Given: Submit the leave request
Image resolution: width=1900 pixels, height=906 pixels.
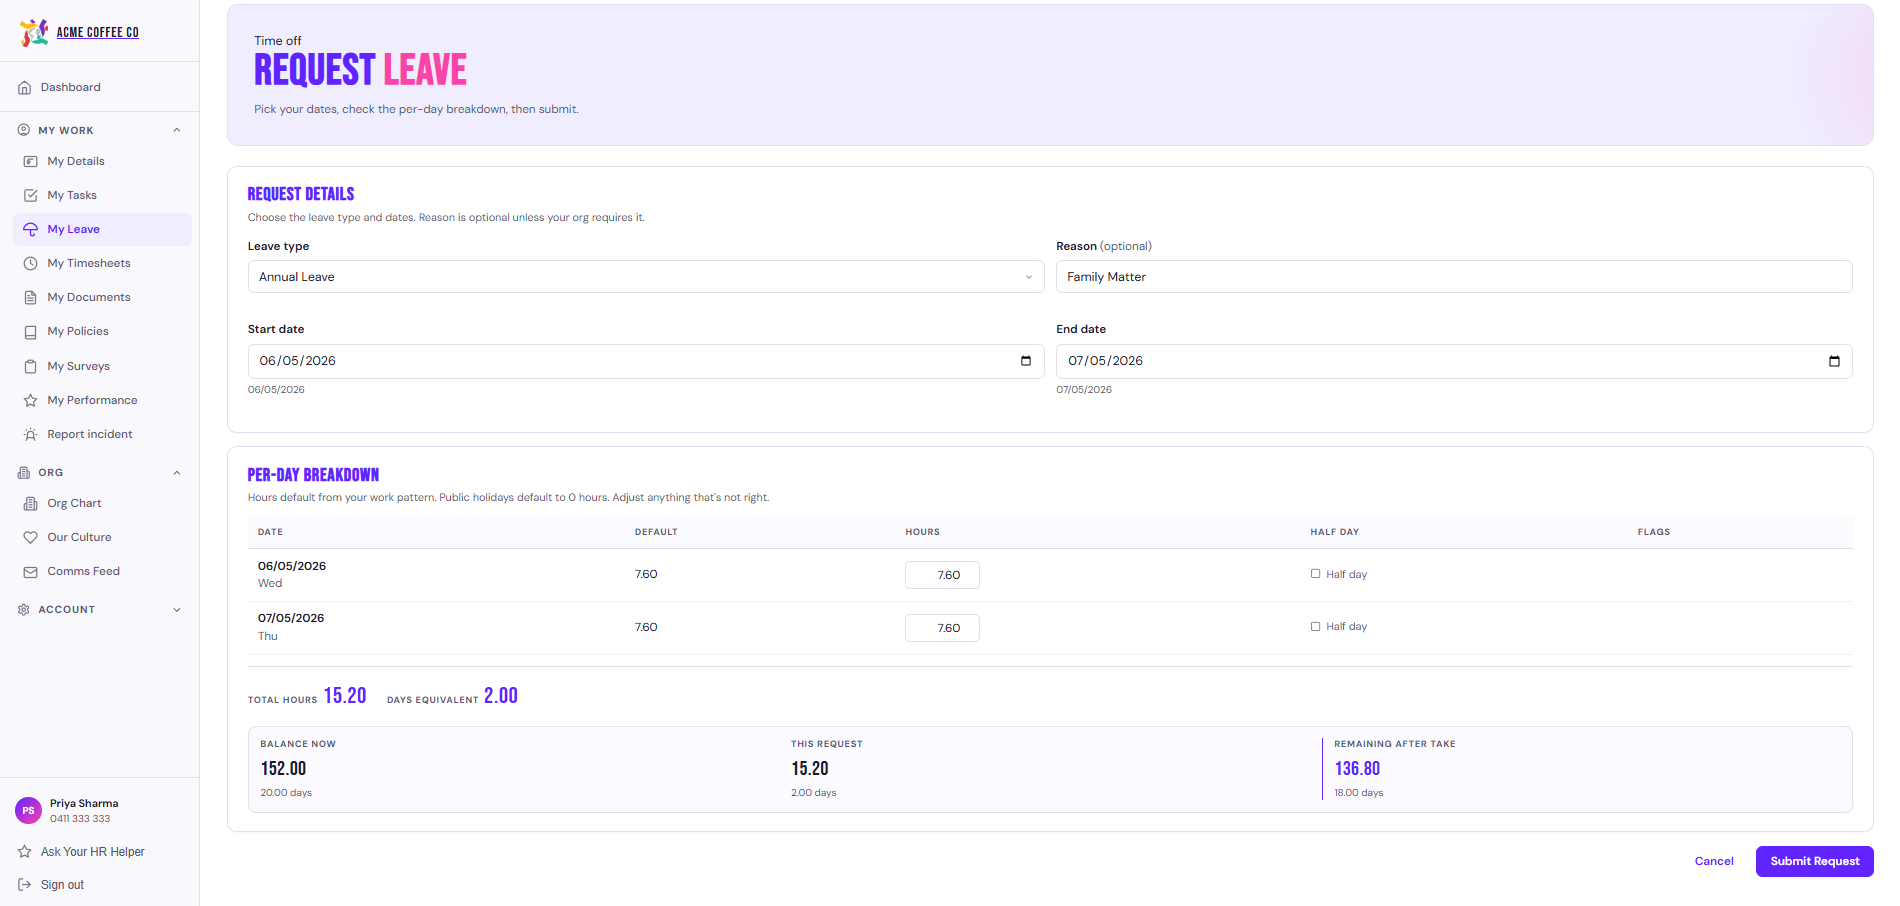Looking at the screenshot, I should pyautogui.click(x=1814, y=861).
